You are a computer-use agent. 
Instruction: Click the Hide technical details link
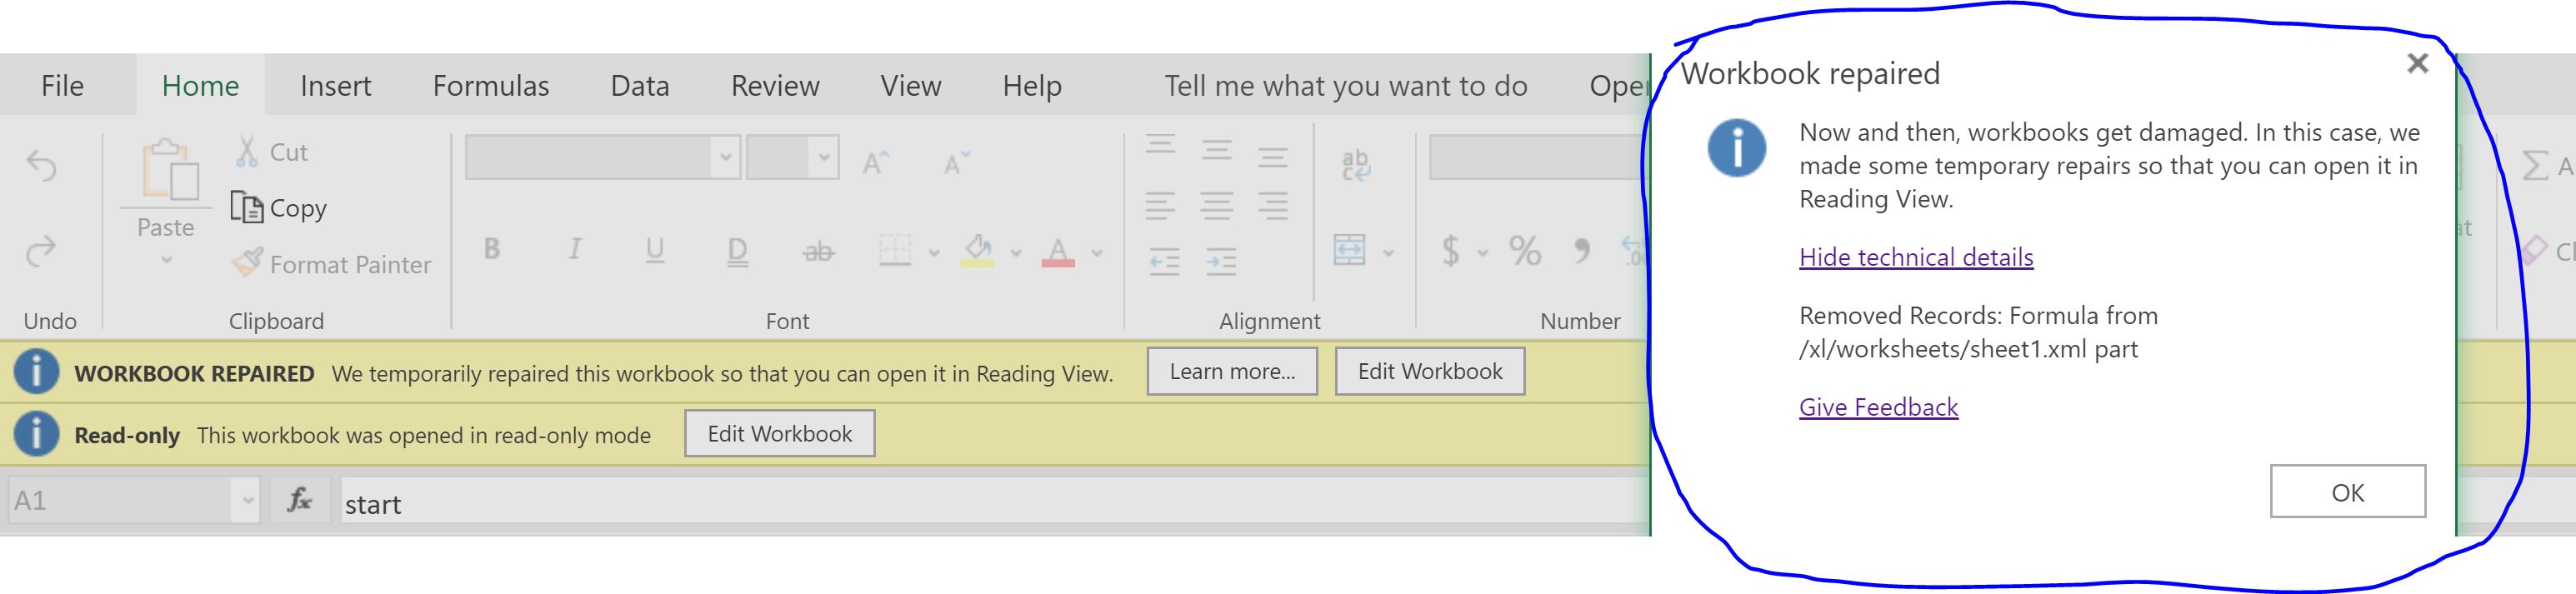tap(1916, 257)
